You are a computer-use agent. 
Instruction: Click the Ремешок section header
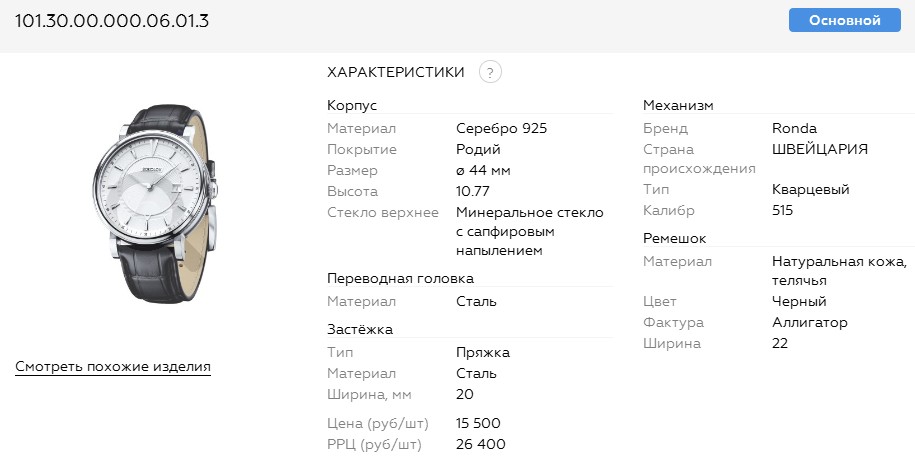point(674,238)
